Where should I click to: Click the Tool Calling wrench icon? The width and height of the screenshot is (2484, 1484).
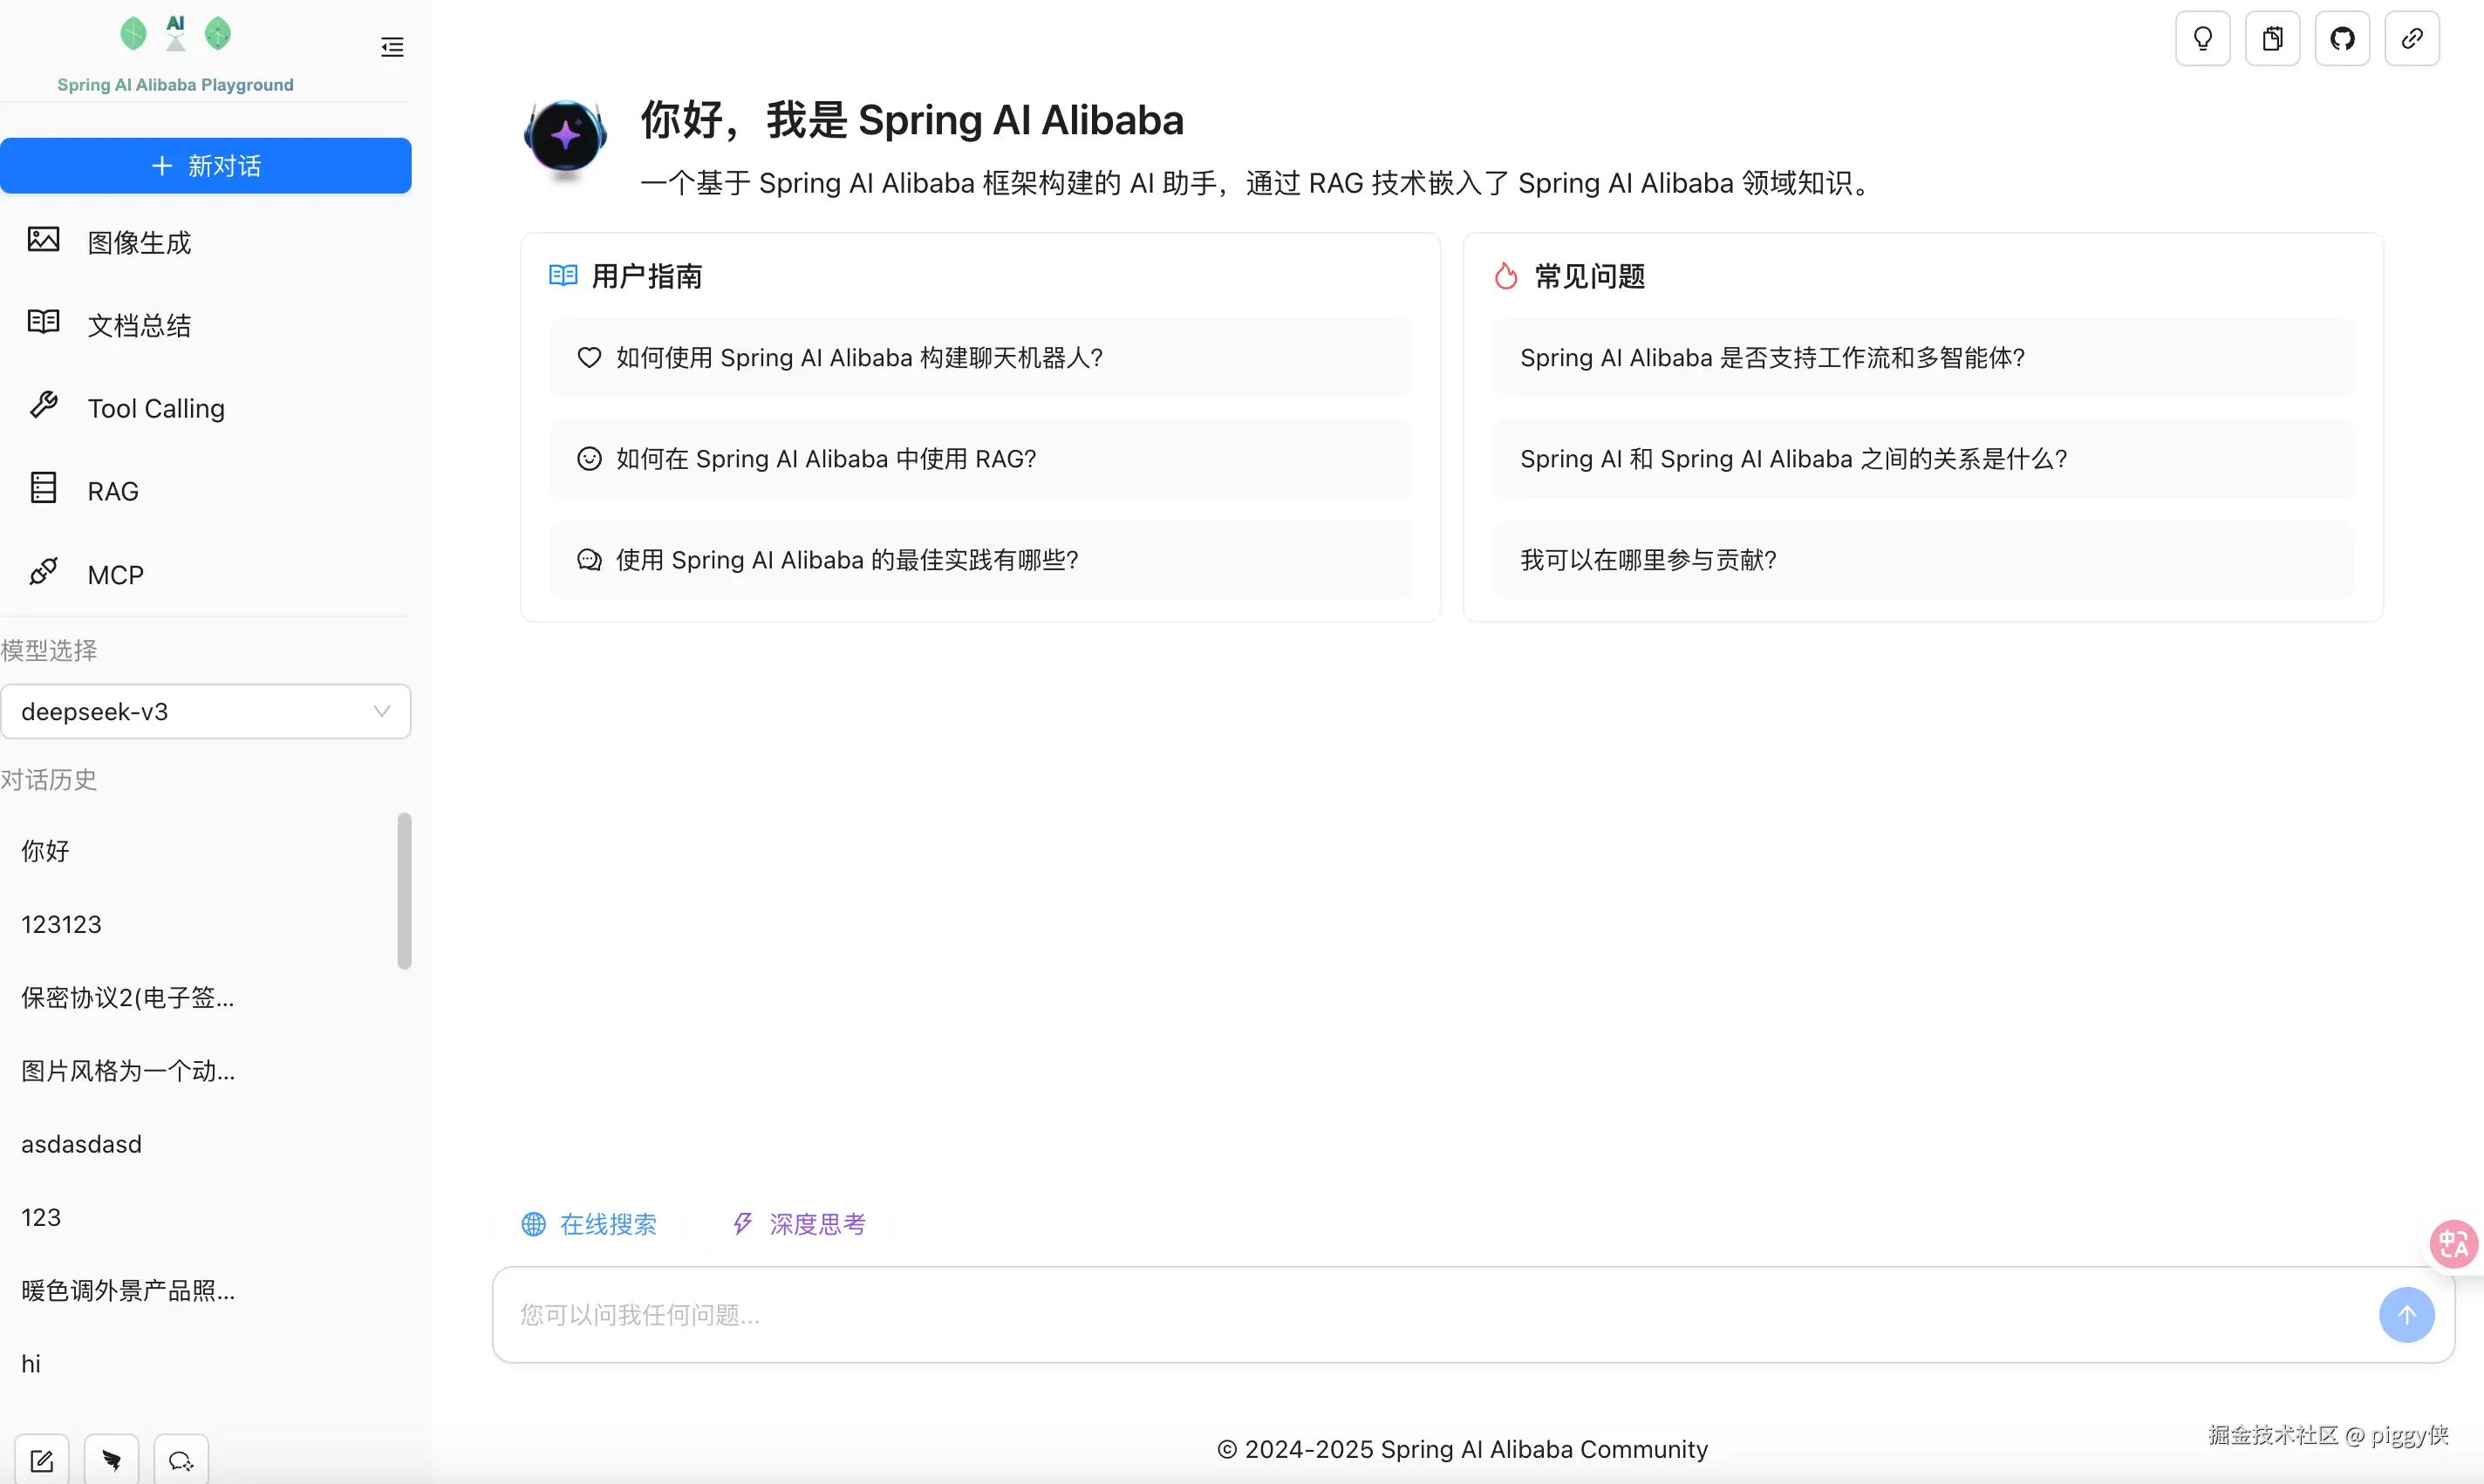(43, 405)
